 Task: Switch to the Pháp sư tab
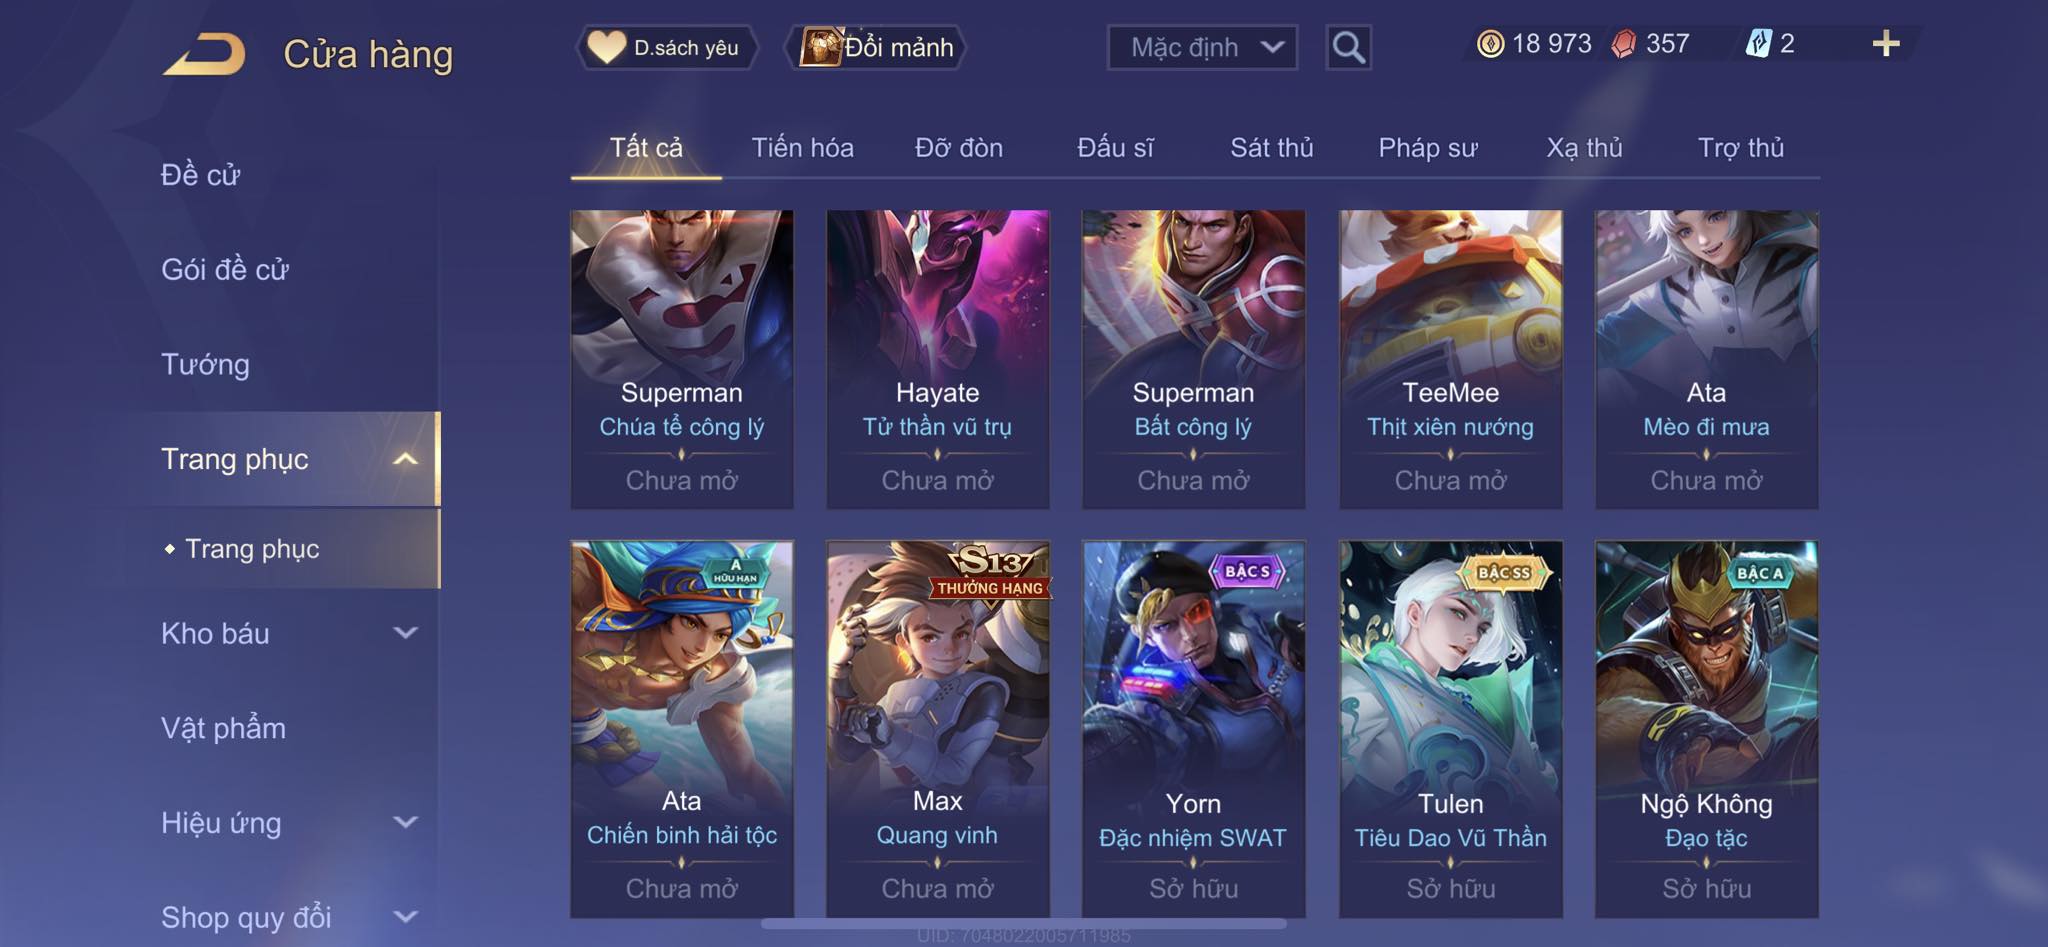[1427, 148]
